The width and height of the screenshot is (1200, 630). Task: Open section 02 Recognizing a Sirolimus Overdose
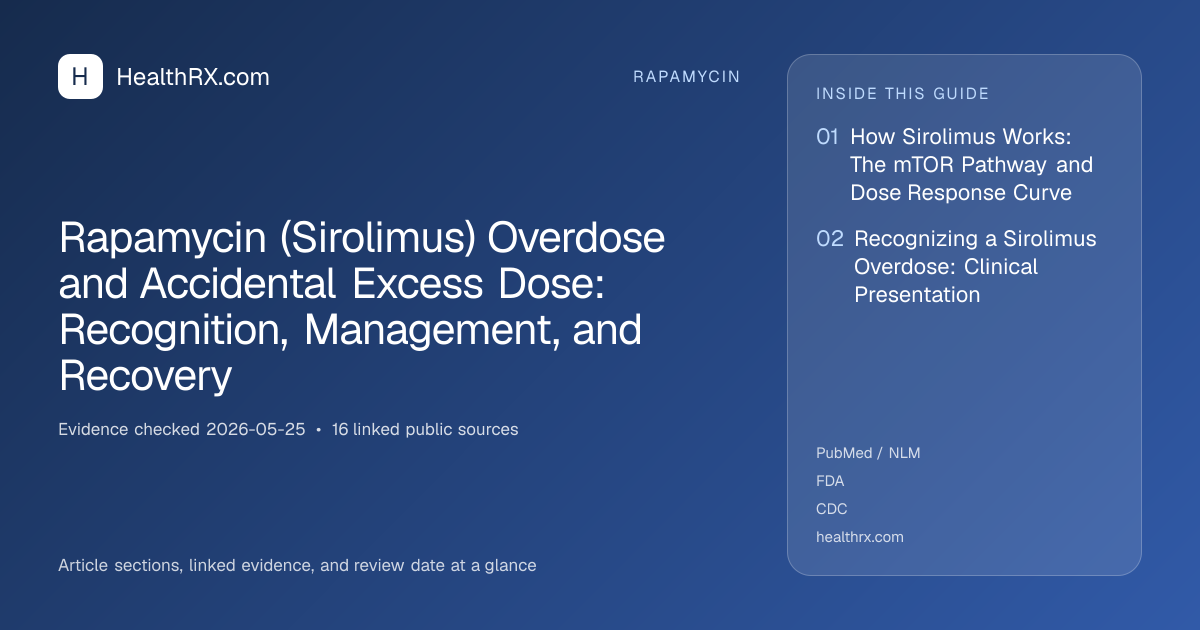point(957,267)
